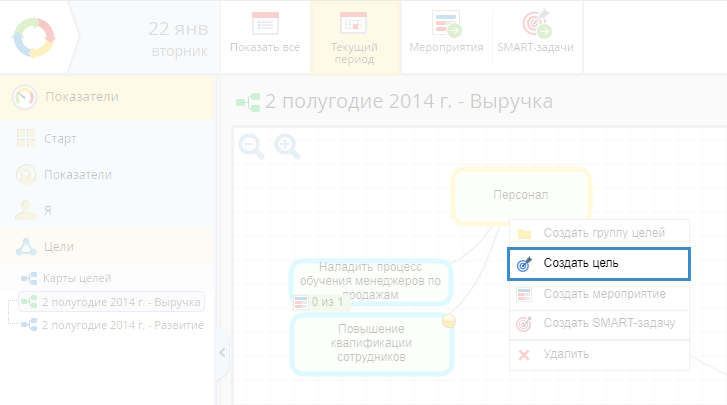Select the Показатели item below Старт
This screenshot has width=727, height=405.
pos(77,174)
